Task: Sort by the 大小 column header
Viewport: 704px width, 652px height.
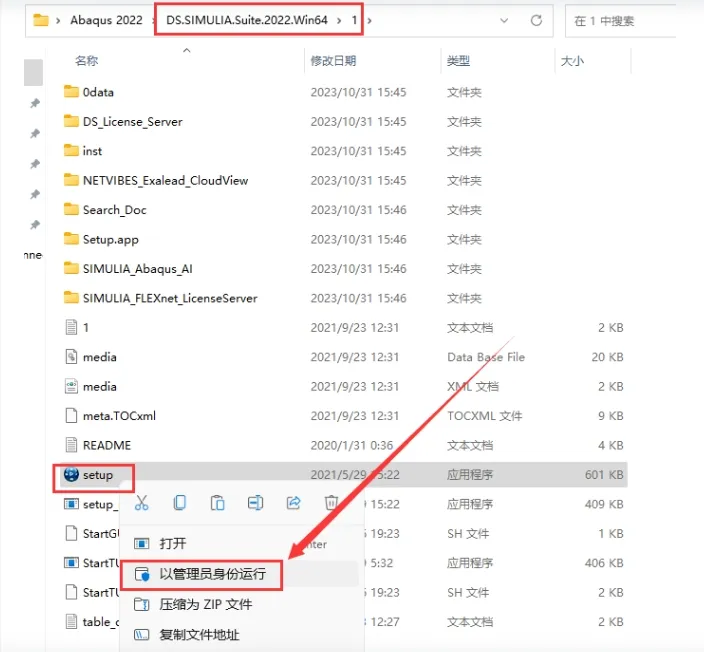Action: 572,61
